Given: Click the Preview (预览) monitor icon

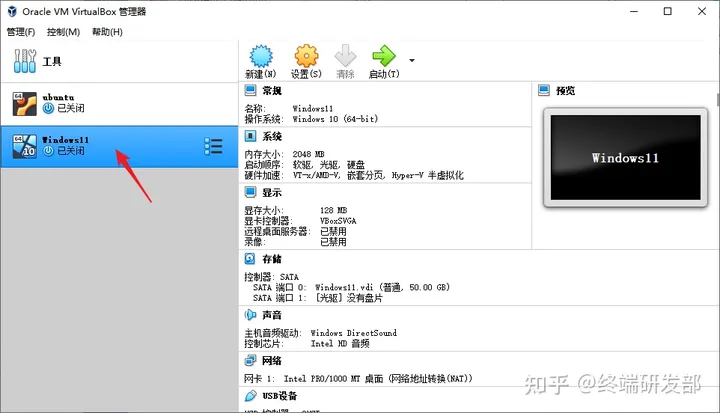Looking at the screenshot, I should click(x=544, y=90).
